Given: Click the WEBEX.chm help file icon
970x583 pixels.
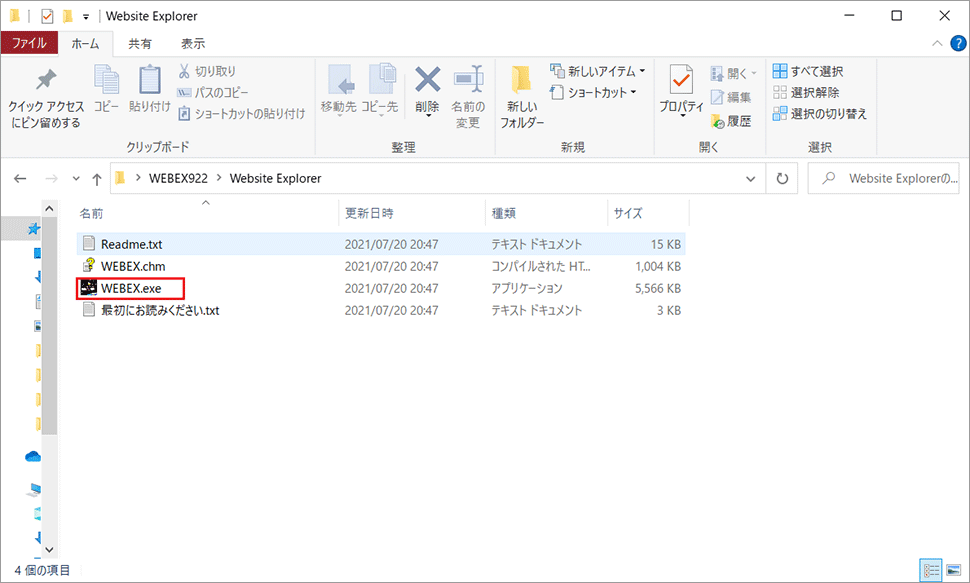Looking at the screenshot, I should (x=89, y=266).
